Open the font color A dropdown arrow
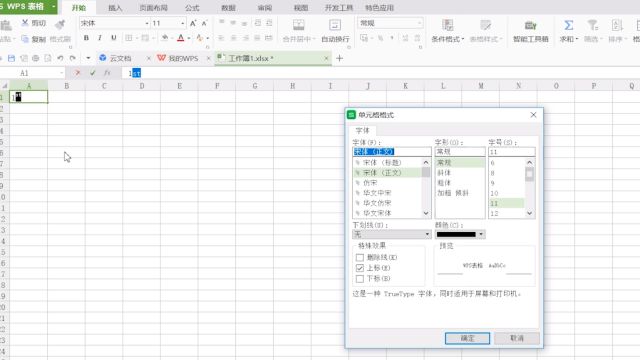The width and height of the screenshot is (640, 360). coord(189,38)
